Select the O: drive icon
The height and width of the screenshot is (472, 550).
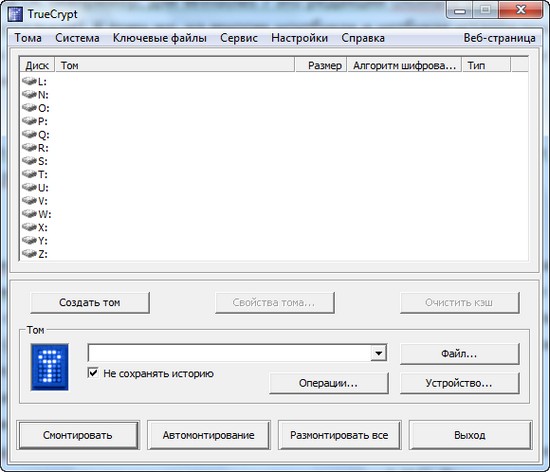29,108
